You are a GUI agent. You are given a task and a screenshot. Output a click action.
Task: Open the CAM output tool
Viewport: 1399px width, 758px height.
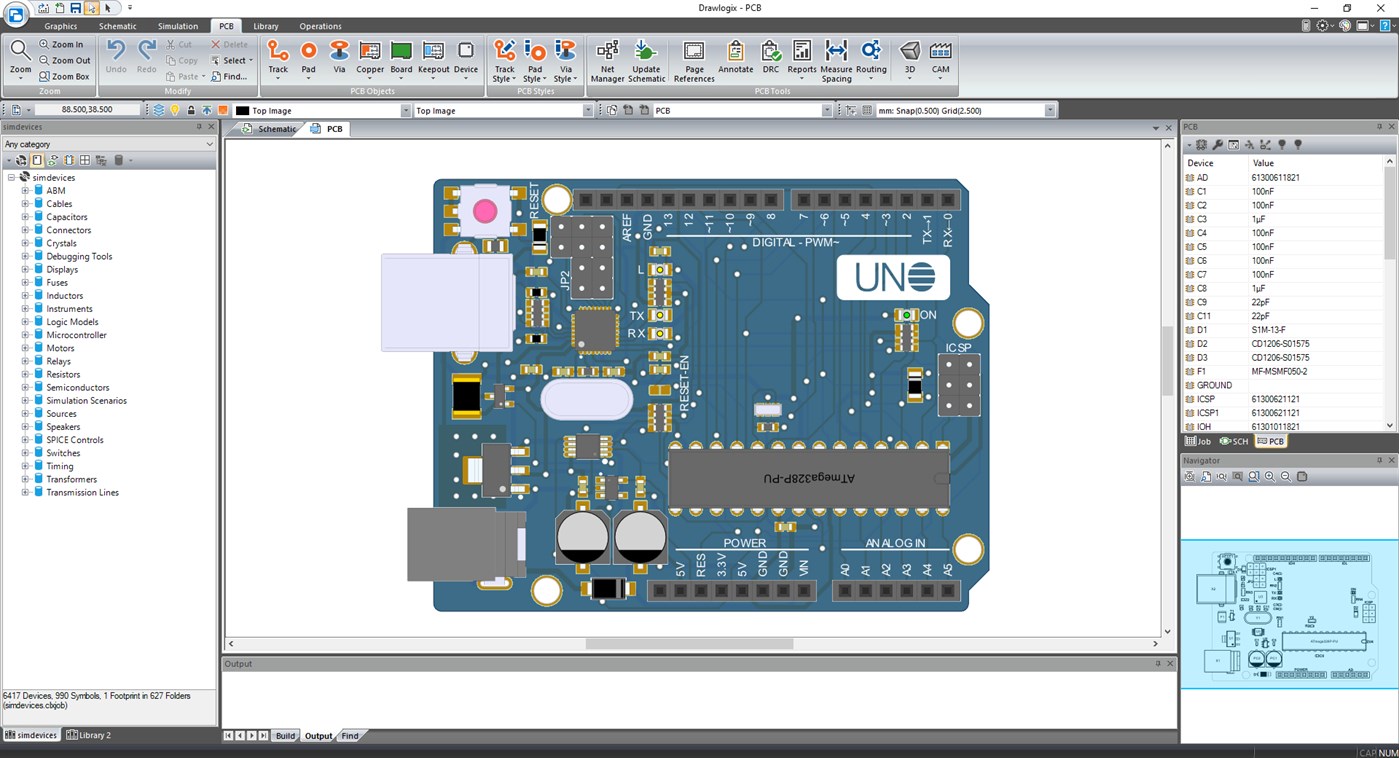tap(940, 57)
